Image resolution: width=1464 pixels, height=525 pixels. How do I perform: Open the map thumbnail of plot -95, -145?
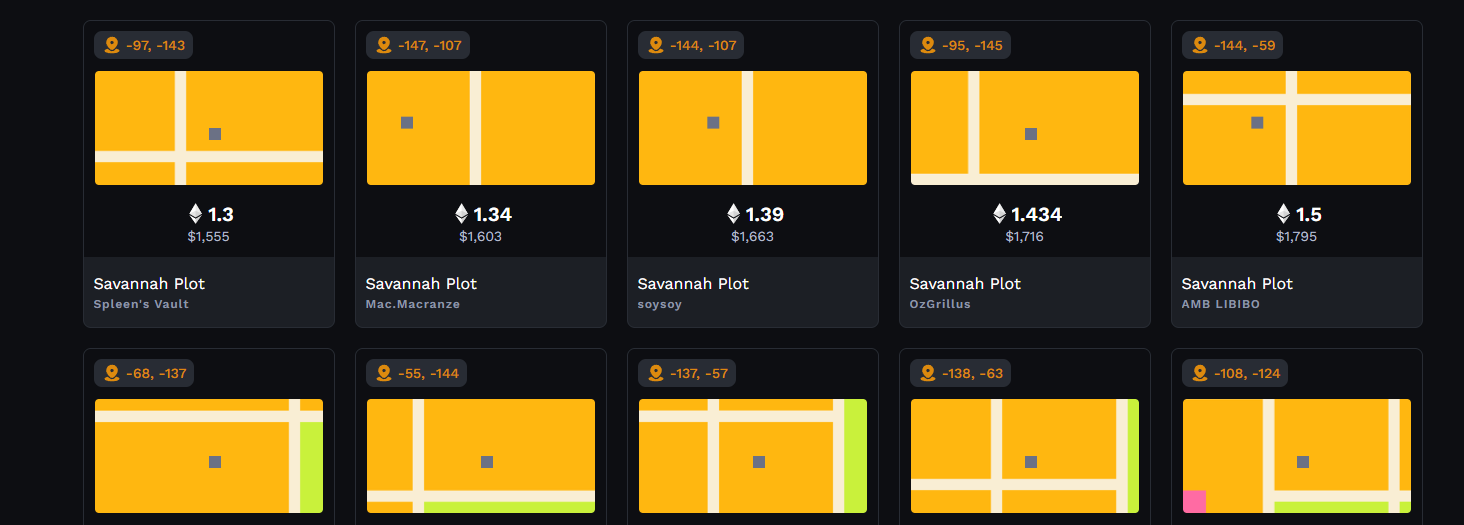click(1025, 128)
